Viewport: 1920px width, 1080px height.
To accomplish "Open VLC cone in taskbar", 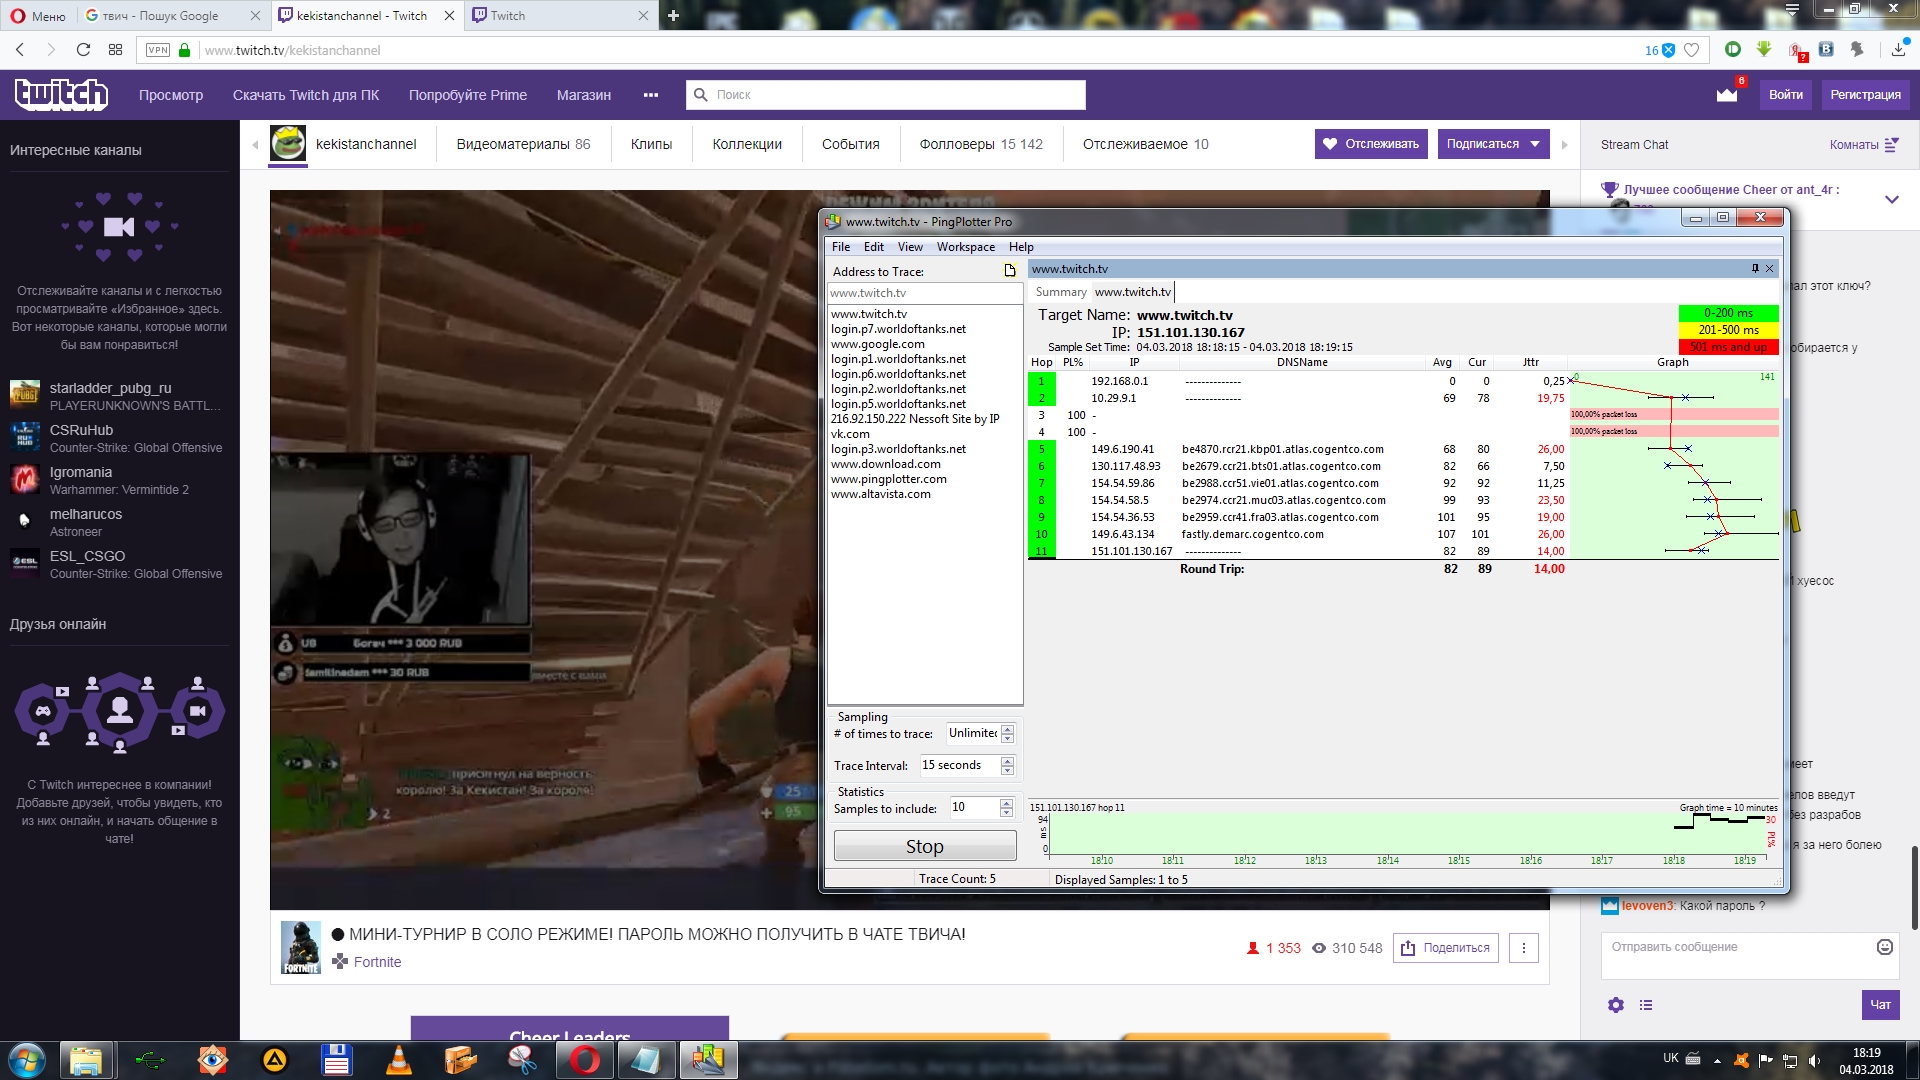I will click(398, 1060).
